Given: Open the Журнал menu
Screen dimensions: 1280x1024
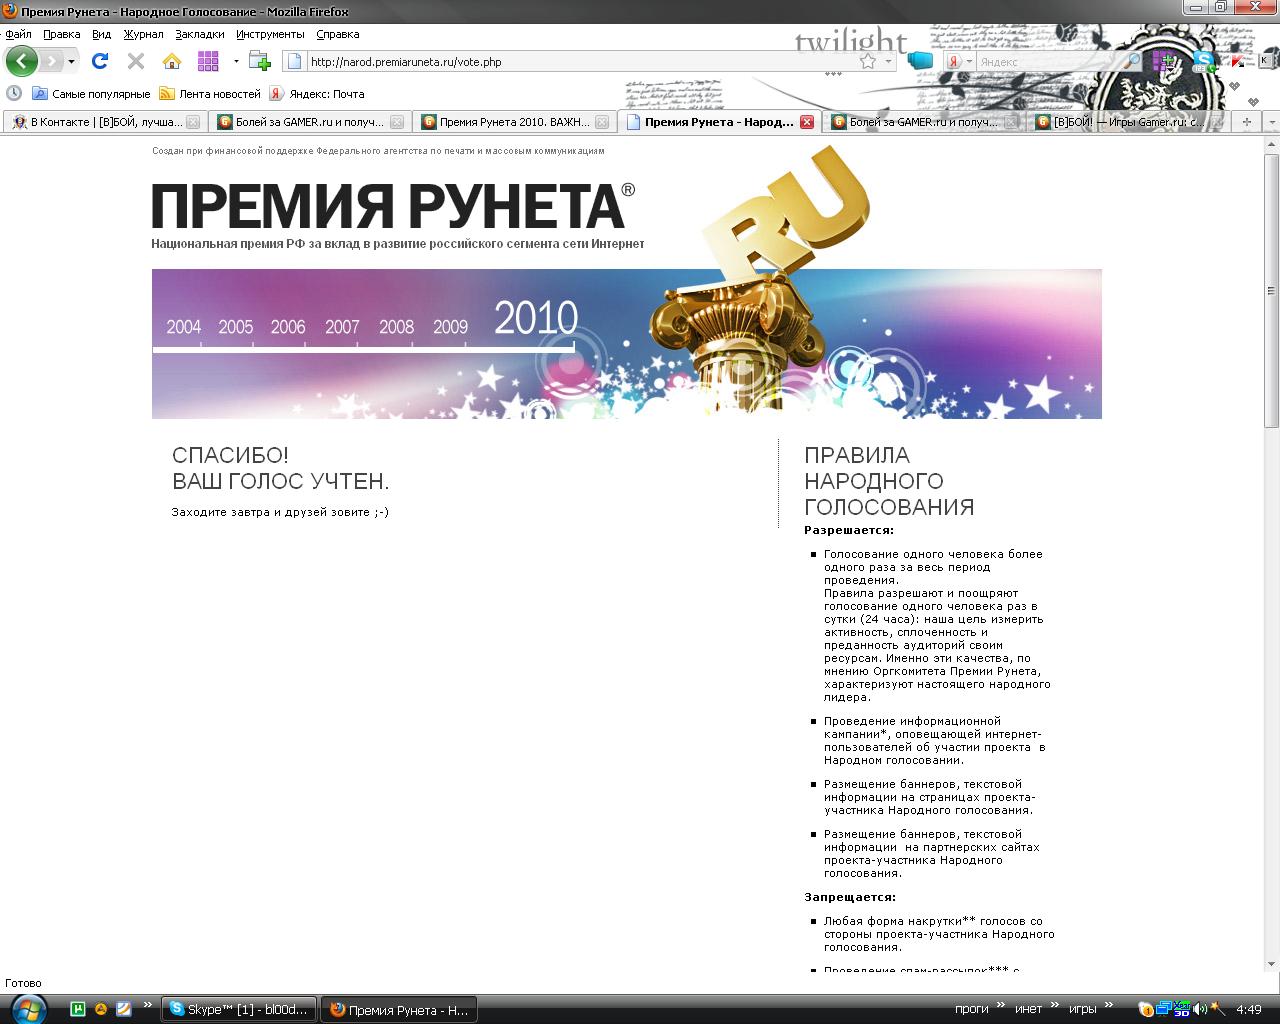Looking at the screenshot, I should [x=143, y=34].
